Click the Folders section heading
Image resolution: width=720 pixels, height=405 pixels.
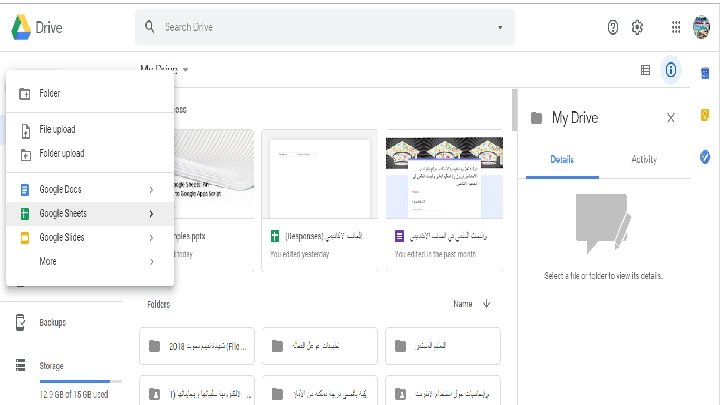point(158,304)
